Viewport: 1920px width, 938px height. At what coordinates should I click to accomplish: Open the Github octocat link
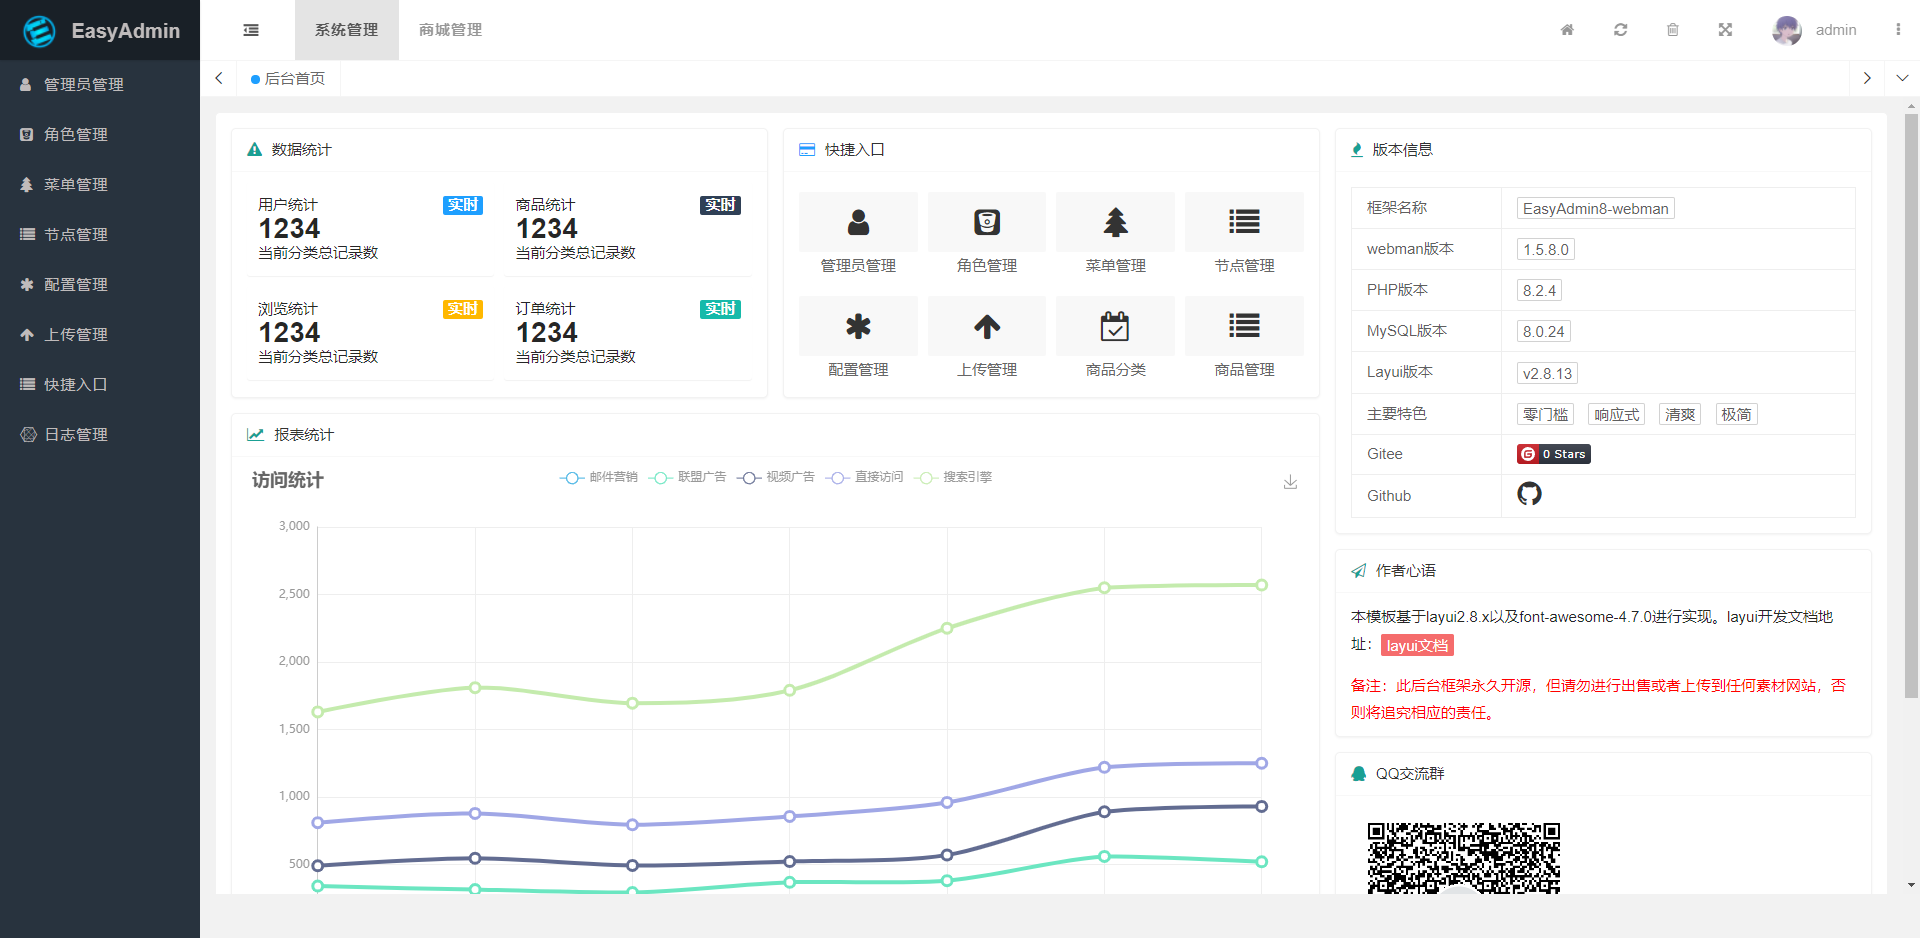1529,494
